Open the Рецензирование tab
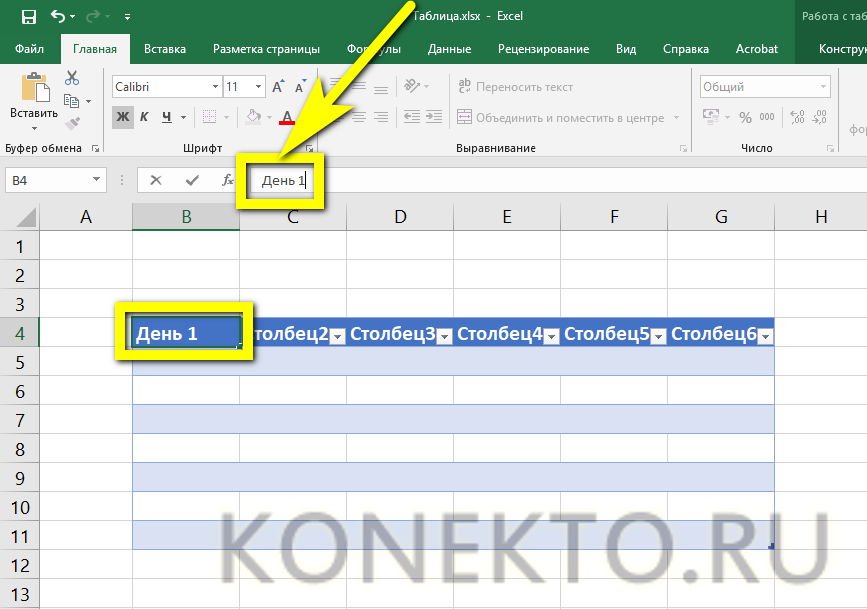The image size is (867, 609). point(546,49)
